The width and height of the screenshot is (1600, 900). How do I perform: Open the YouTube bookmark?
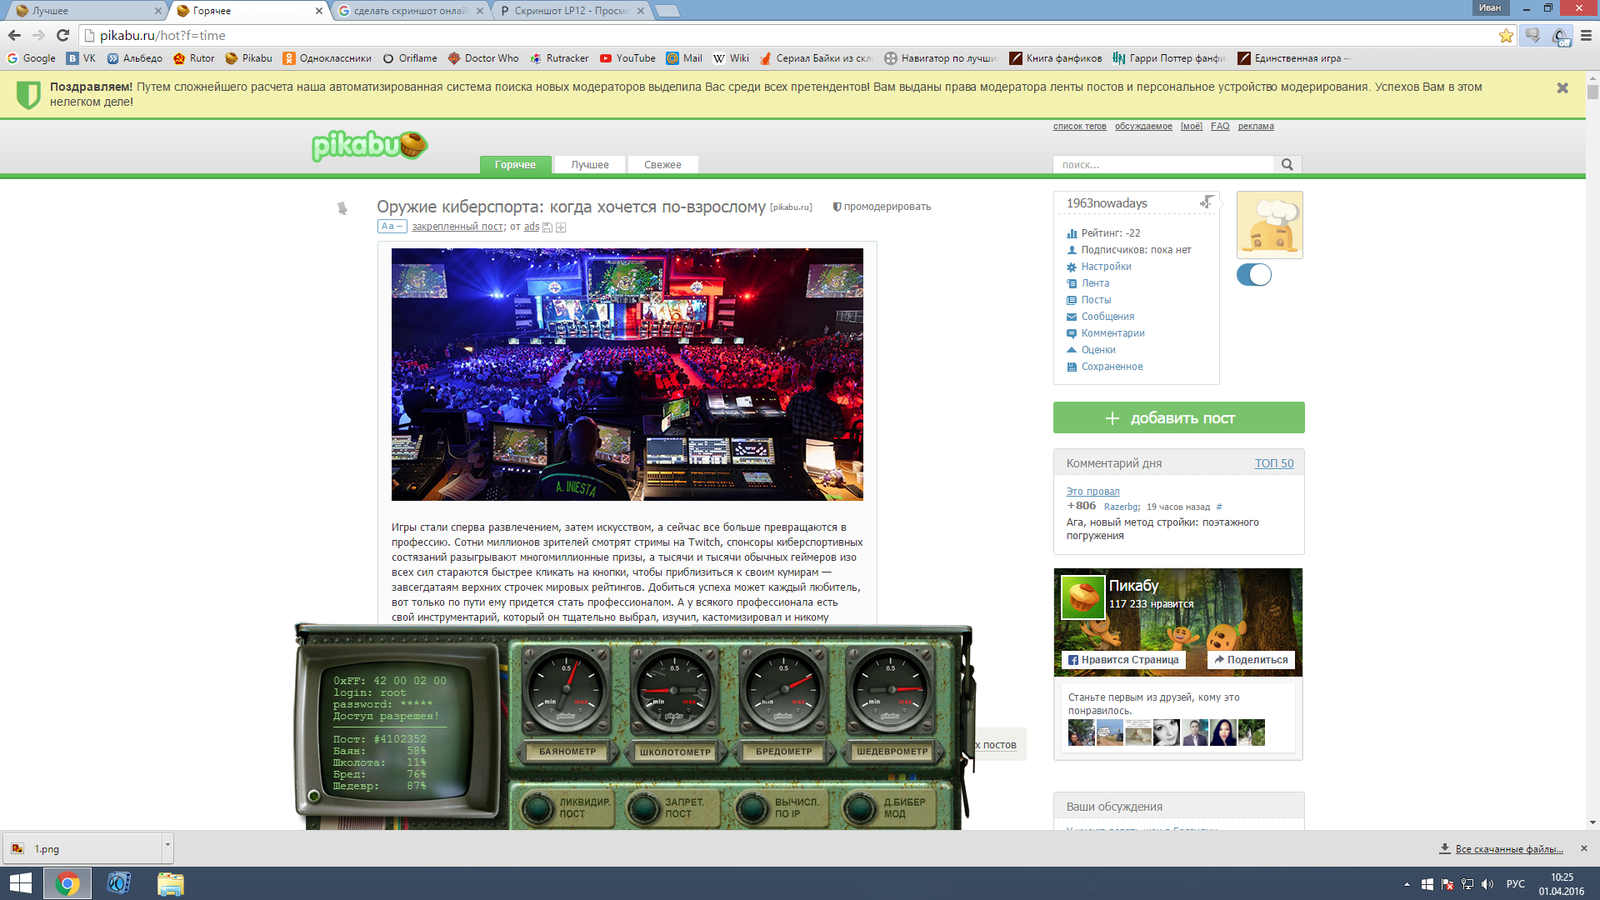pyautogui.click(x=627, y=58)
